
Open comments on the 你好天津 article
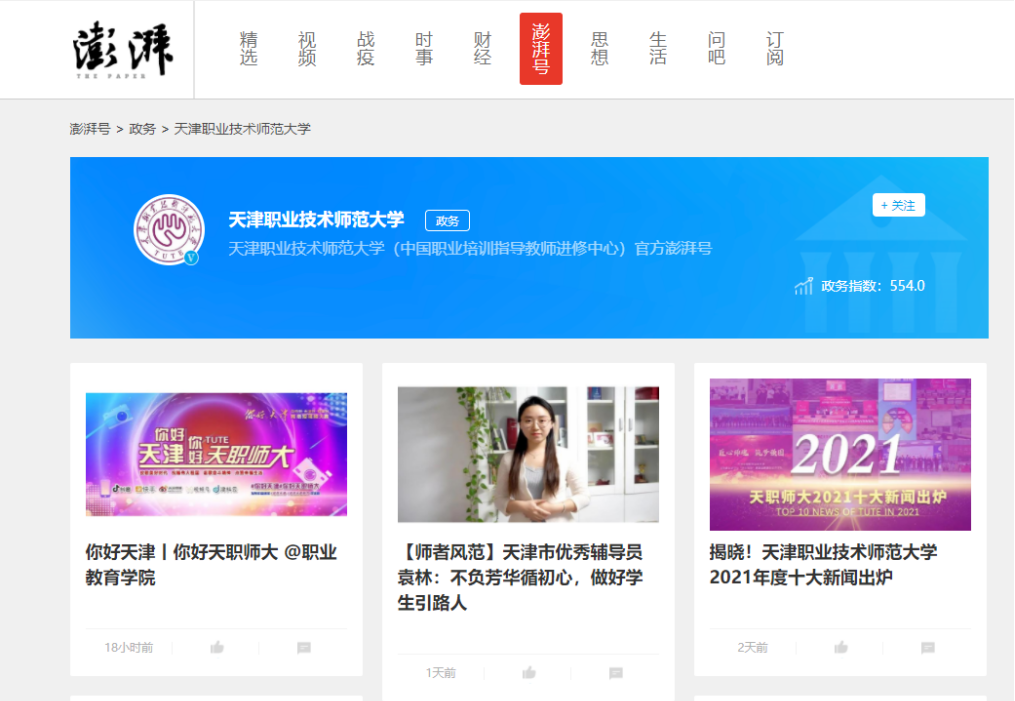(304, 647)
